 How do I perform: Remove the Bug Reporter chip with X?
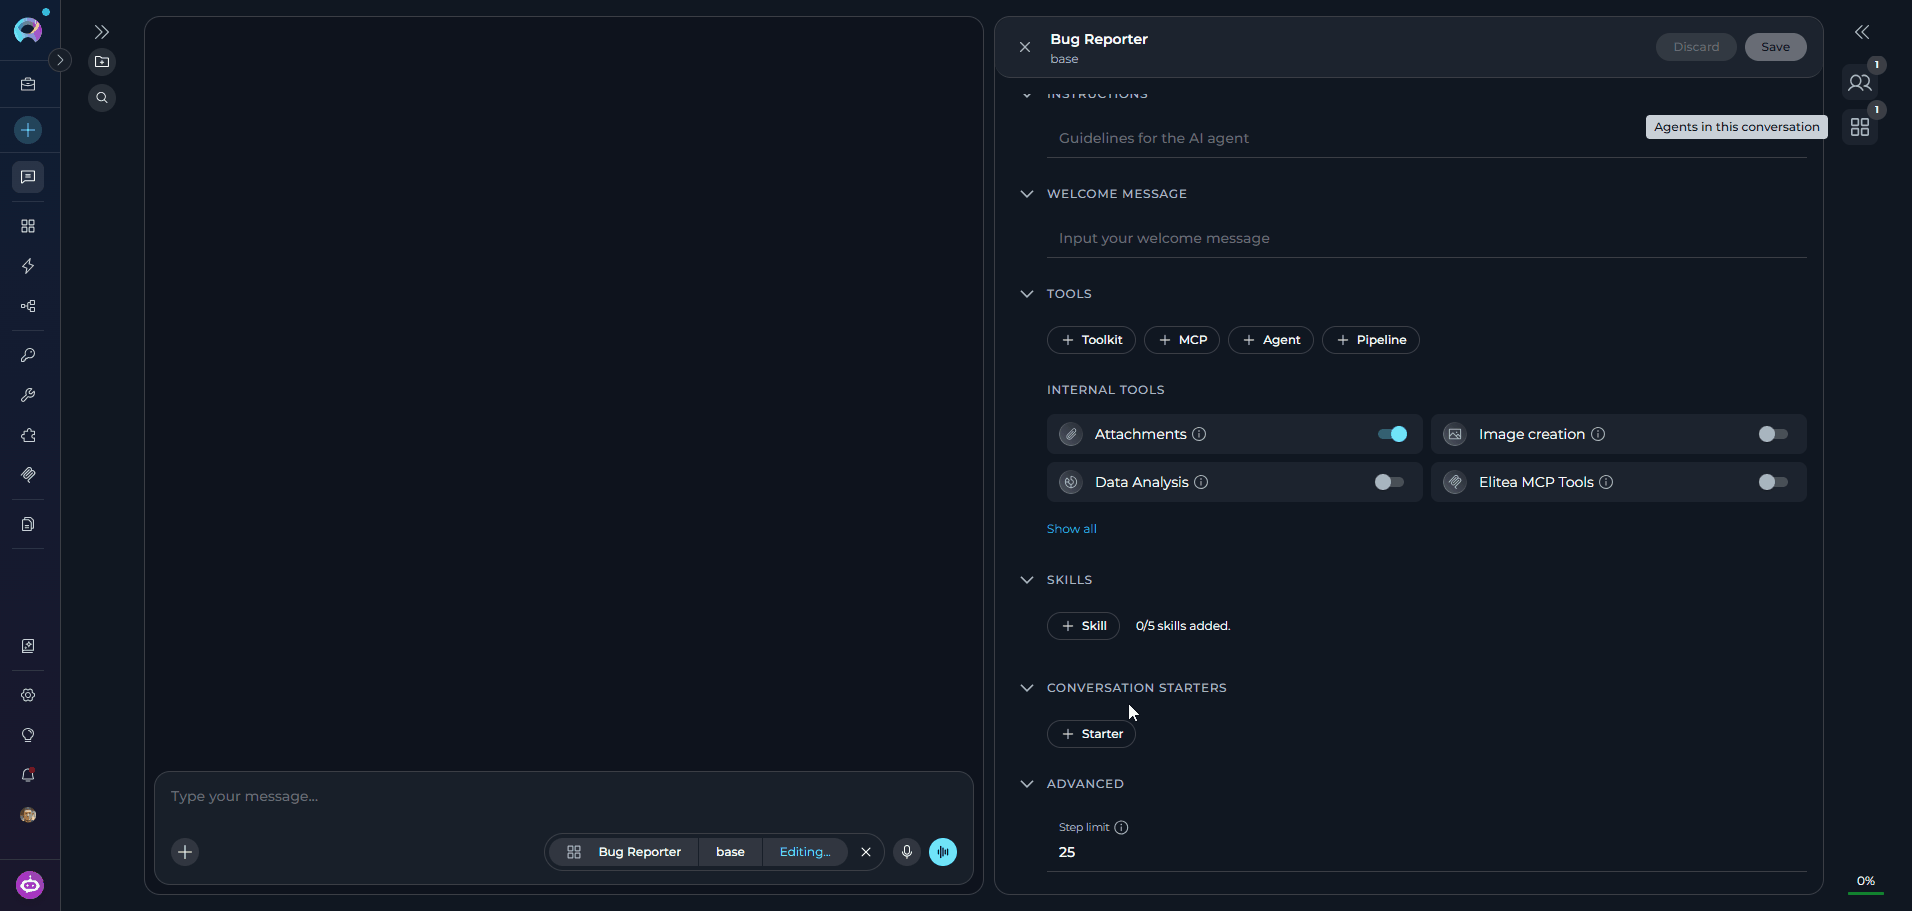click(866, 852)
